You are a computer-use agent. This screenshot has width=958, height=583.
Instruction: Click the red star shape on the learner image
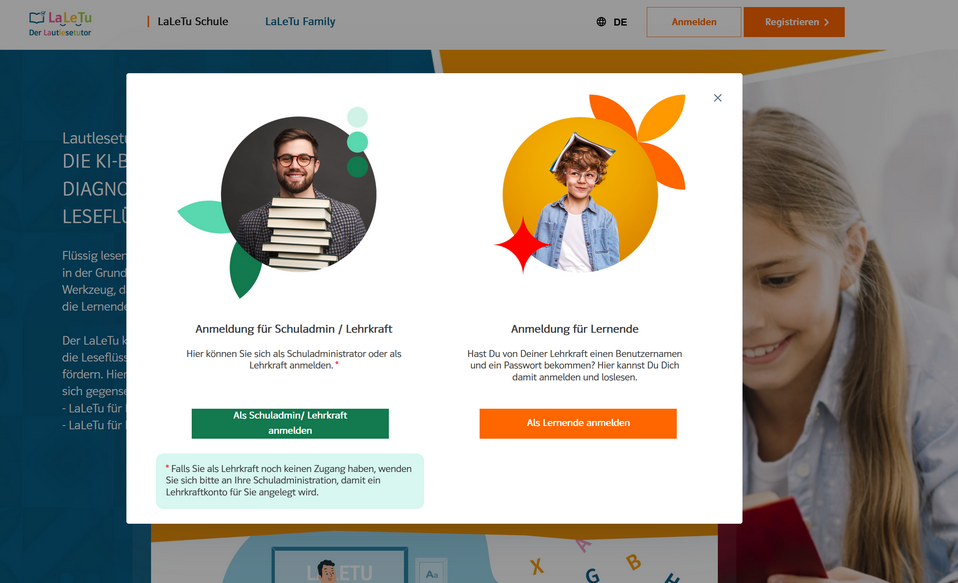tap(522, 244)
